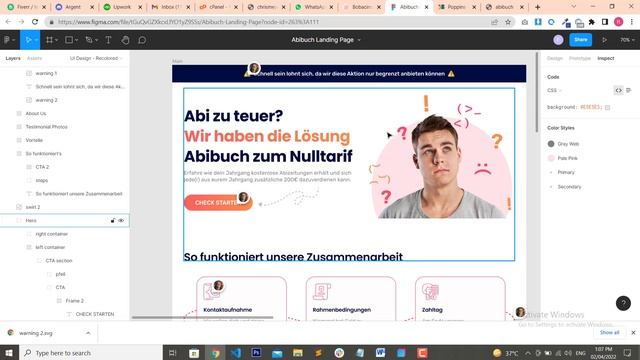The width and height of the screenshot is (640, 360).
Task: Click the lock icon on Hero layer
Action: [113, 220]
